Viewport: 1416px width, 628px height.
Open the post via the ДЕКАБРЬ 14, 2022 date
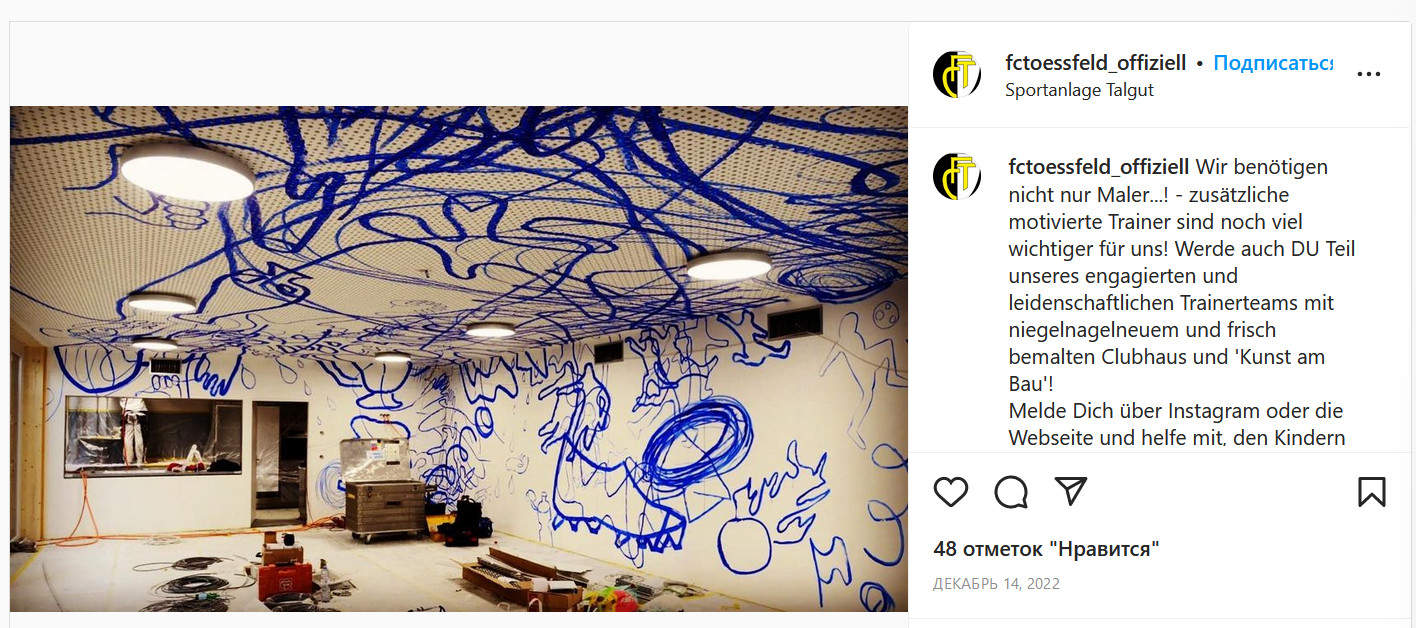[x=997, y=584]
